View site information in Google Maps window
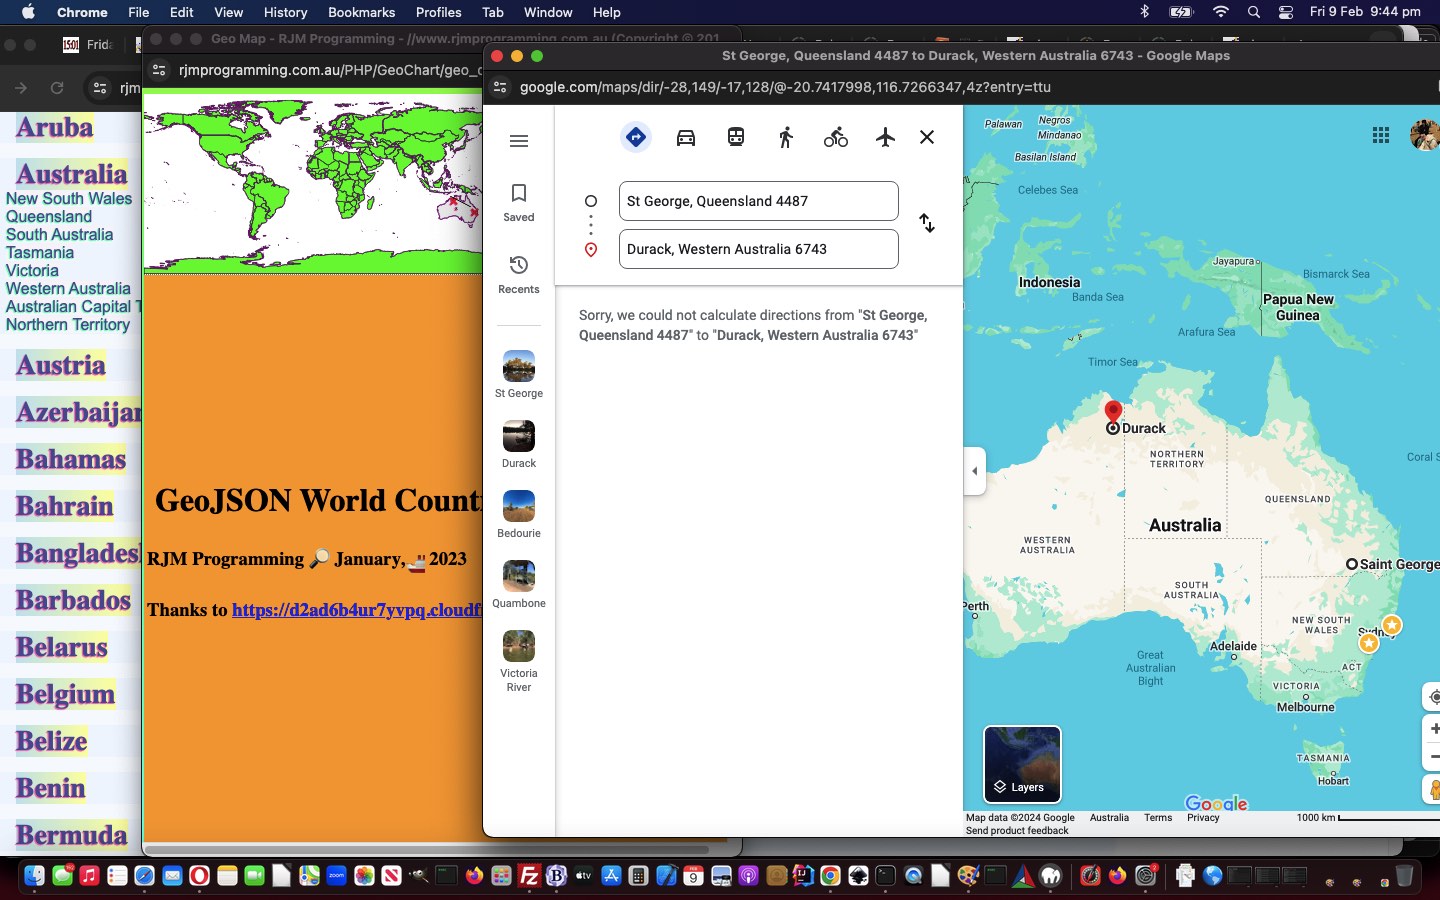Image resolution: width=1440 pixels, height=900 pixels. tap(501, 87)
